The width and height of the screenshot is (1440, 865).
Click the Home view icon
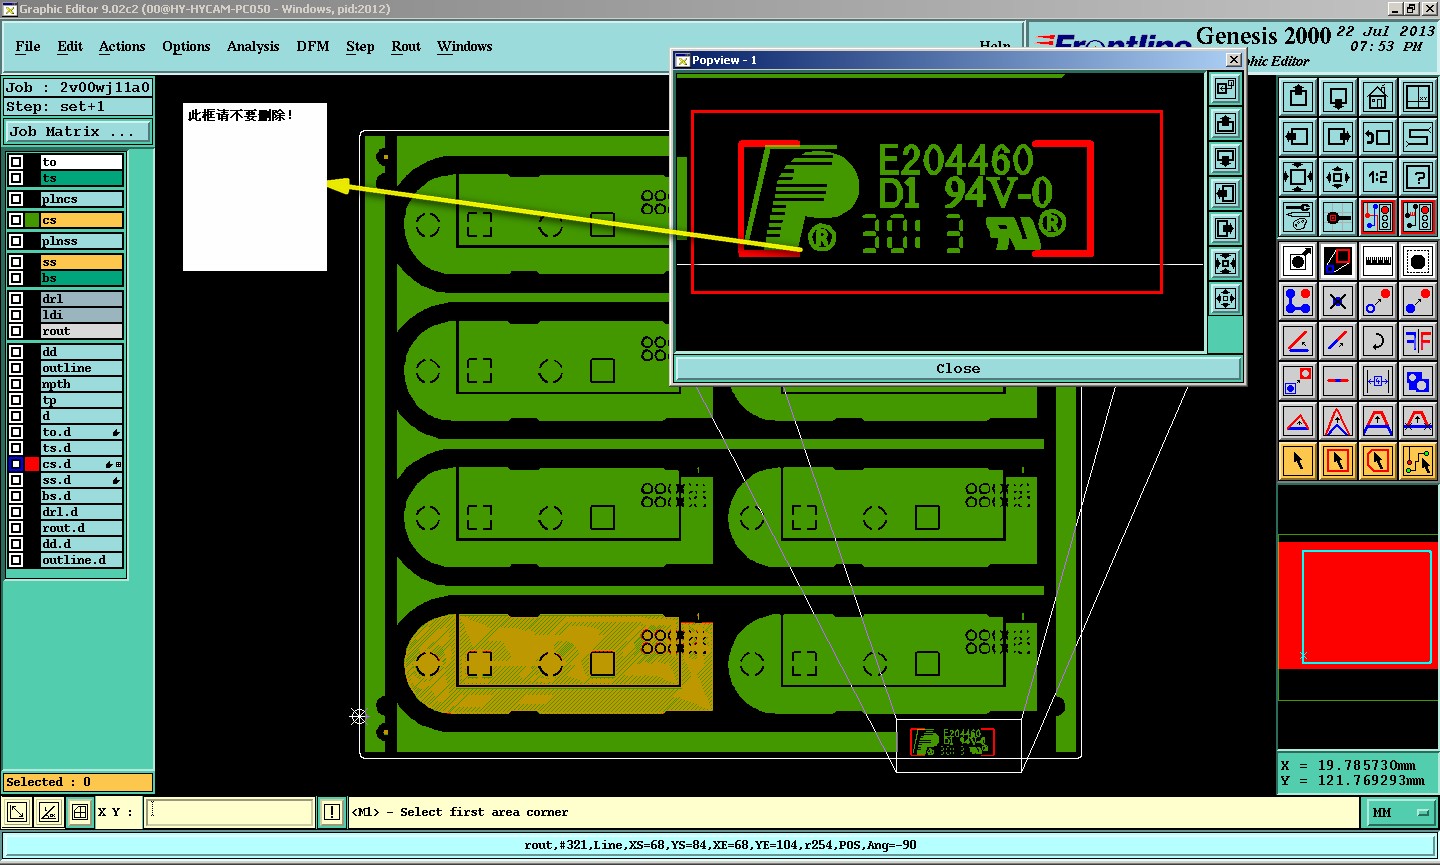[x=1378, y=97]
